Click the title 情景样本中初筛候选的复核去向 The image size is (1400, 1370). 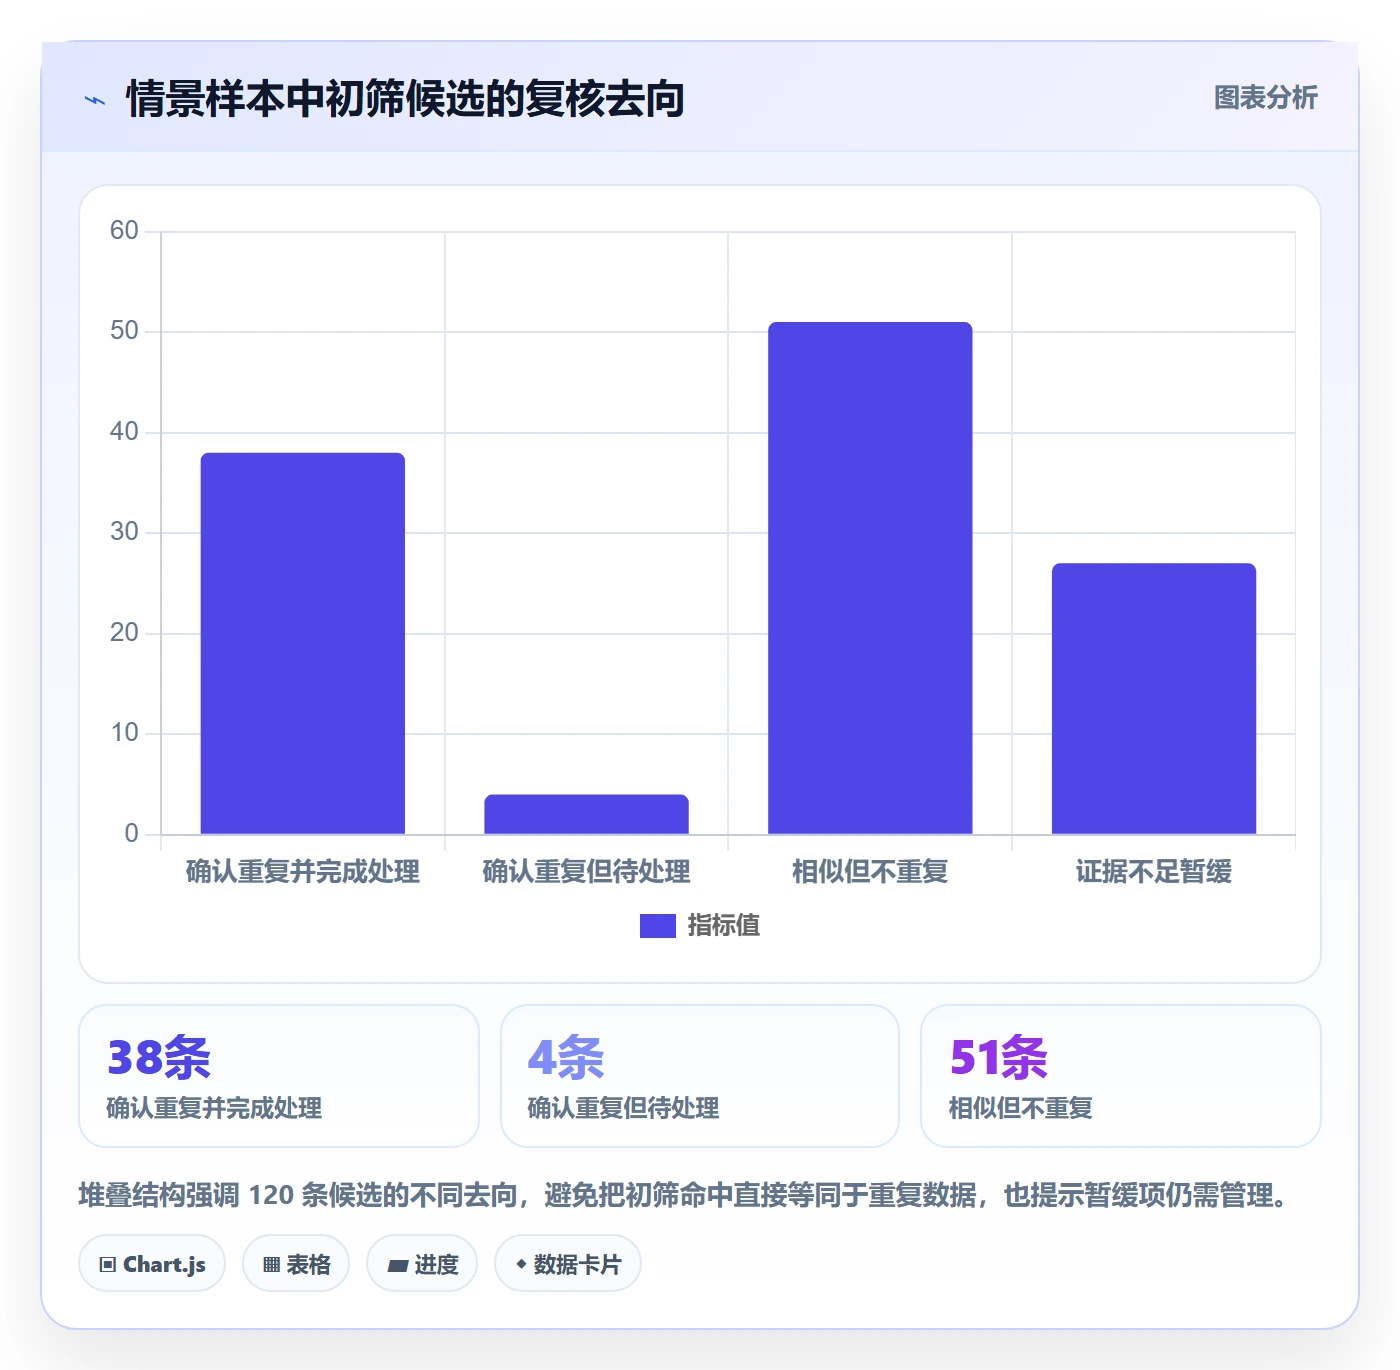tap(405, 99)
